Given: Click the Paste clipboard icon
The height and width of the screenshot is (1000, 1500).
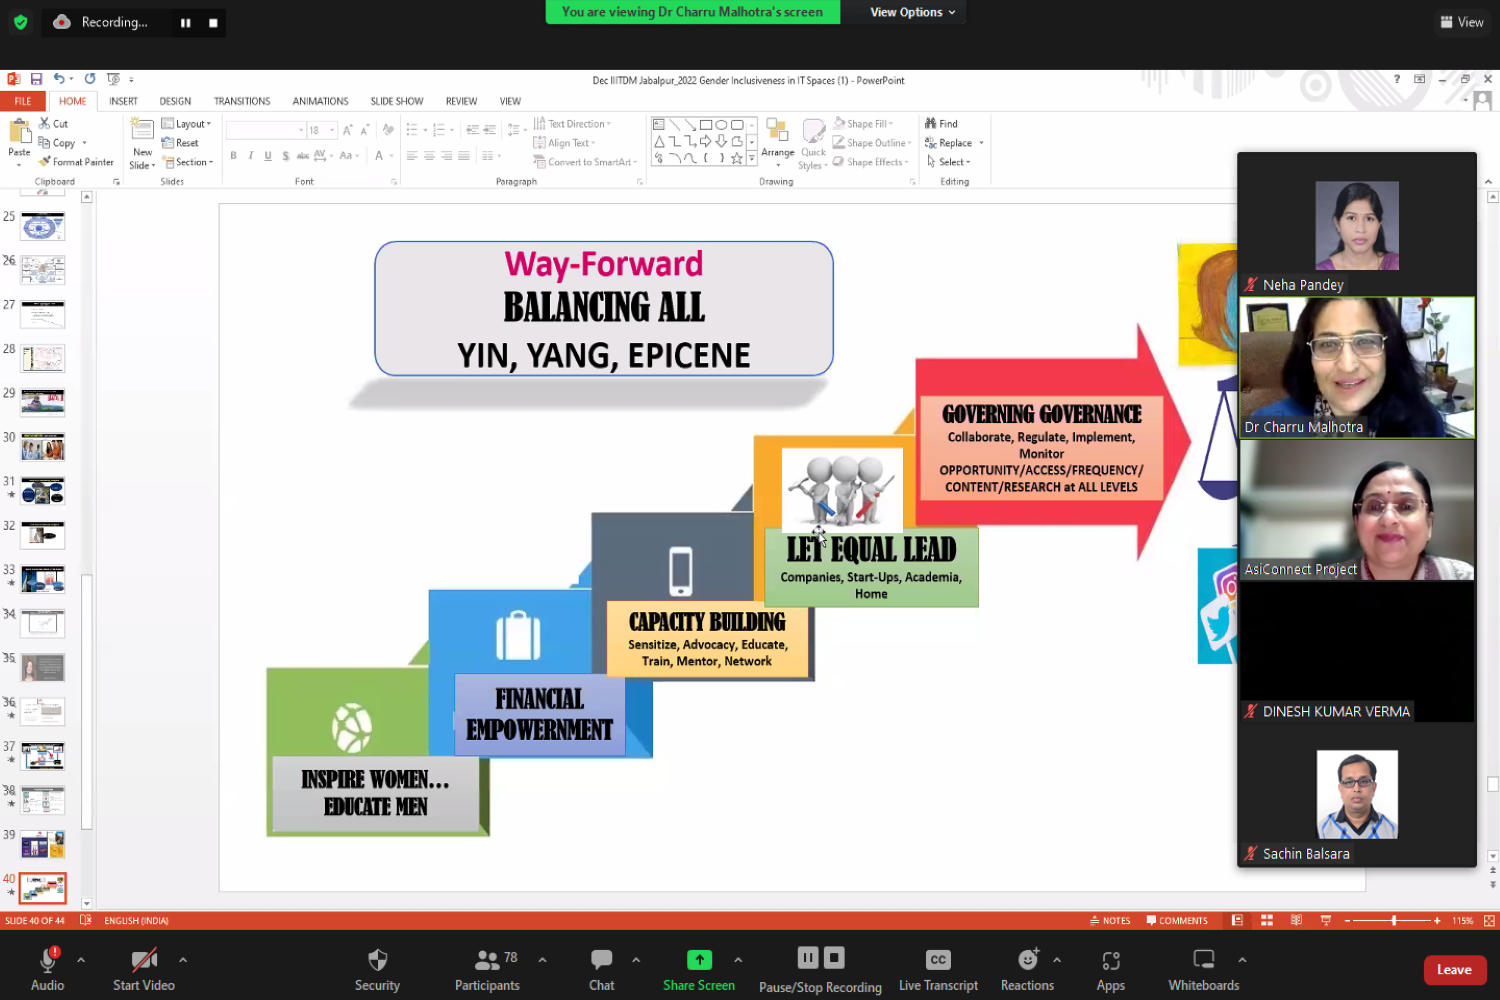Looking at the screenshot, I should [x=20, y=131].
